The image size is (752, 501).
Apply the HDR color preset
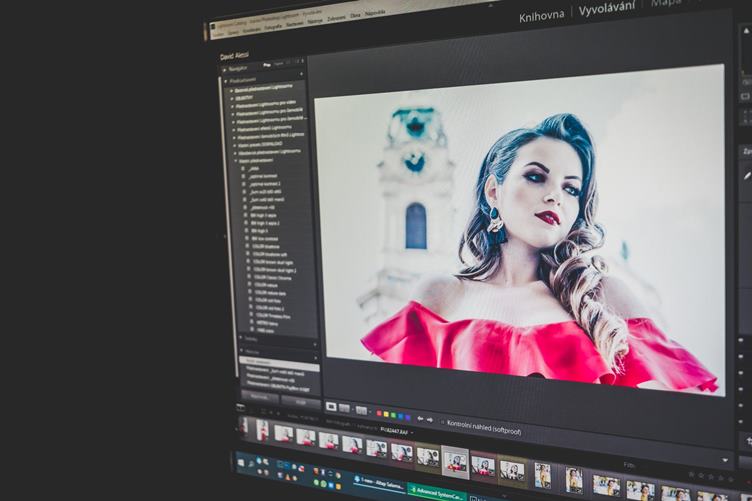tap(265, 331)
